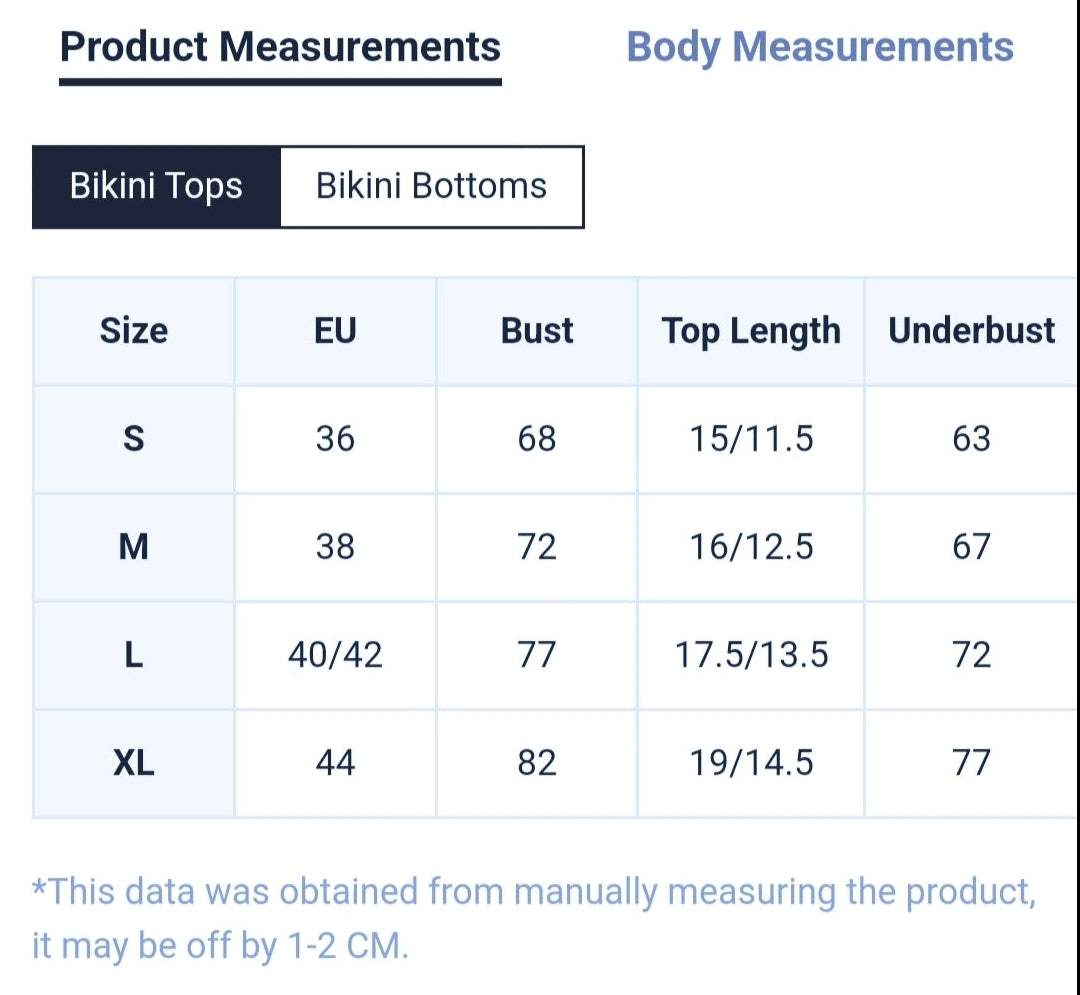
Task: Click the 63 underbust value cell
Action: [x=971, y=439]
